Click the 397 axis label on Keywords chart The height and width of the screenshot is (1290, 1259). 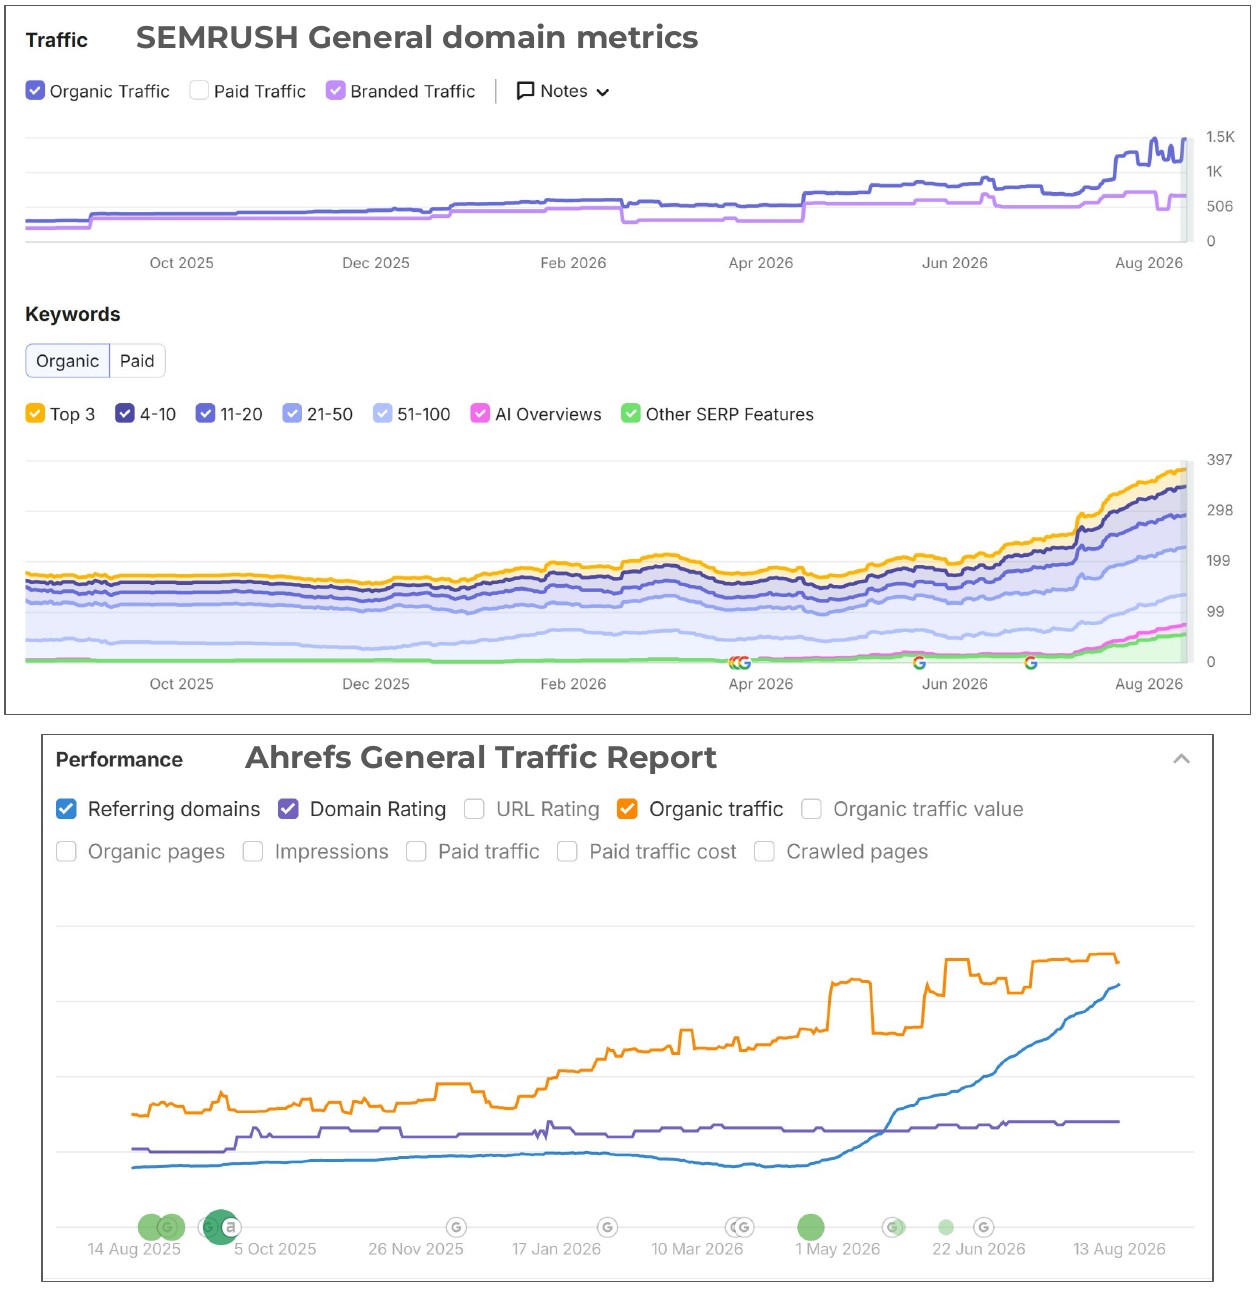tap(1219, 460)
